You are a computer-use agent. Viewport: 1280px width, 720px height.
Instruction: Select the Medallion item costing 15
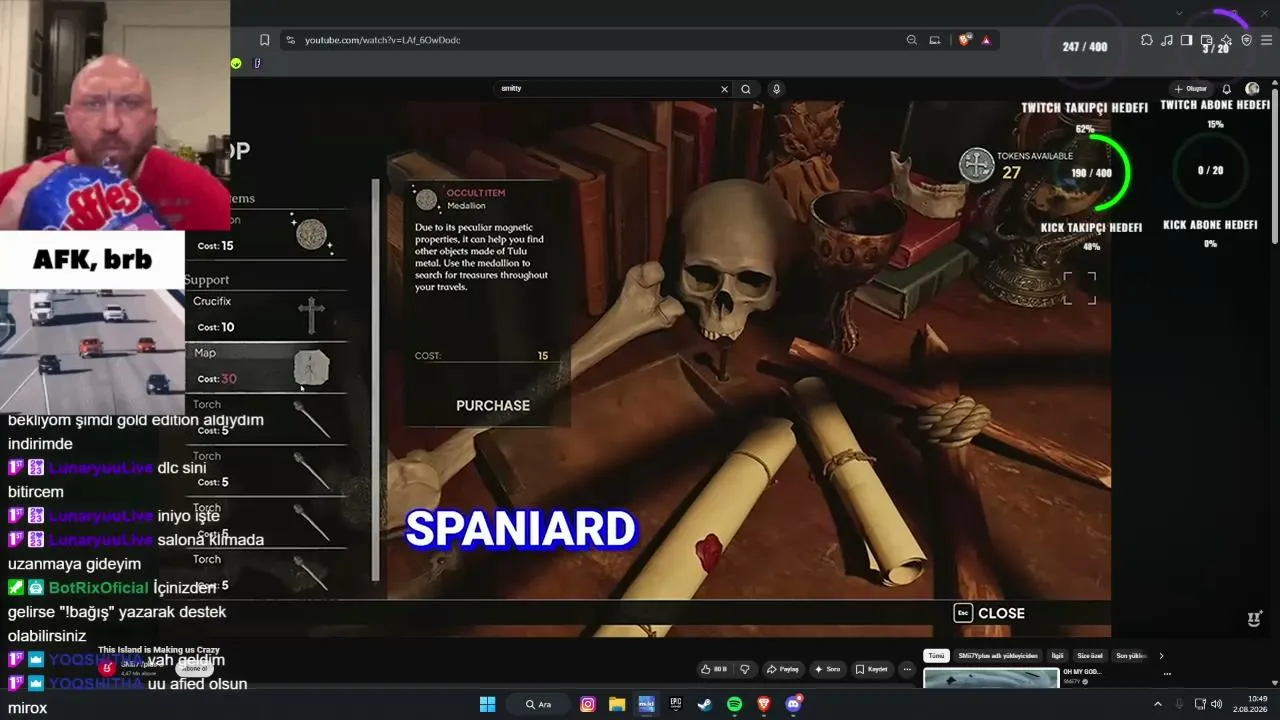268,233
